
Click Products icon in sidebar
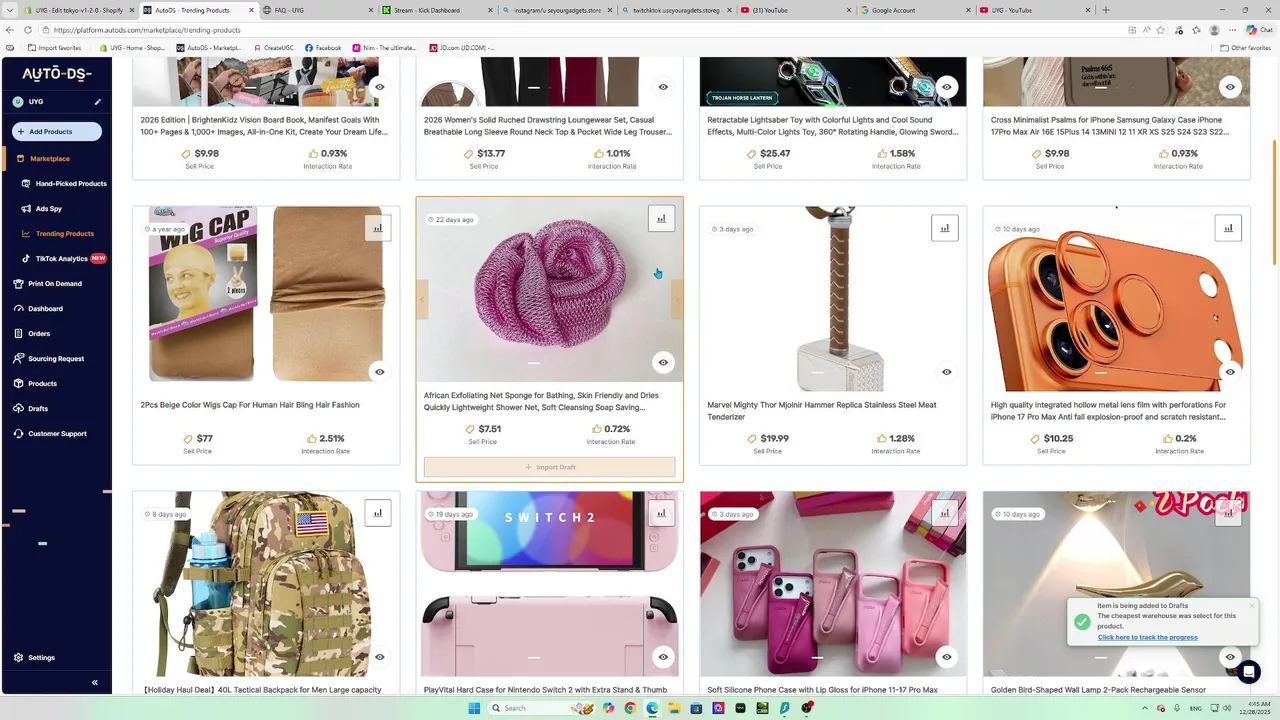19,383
